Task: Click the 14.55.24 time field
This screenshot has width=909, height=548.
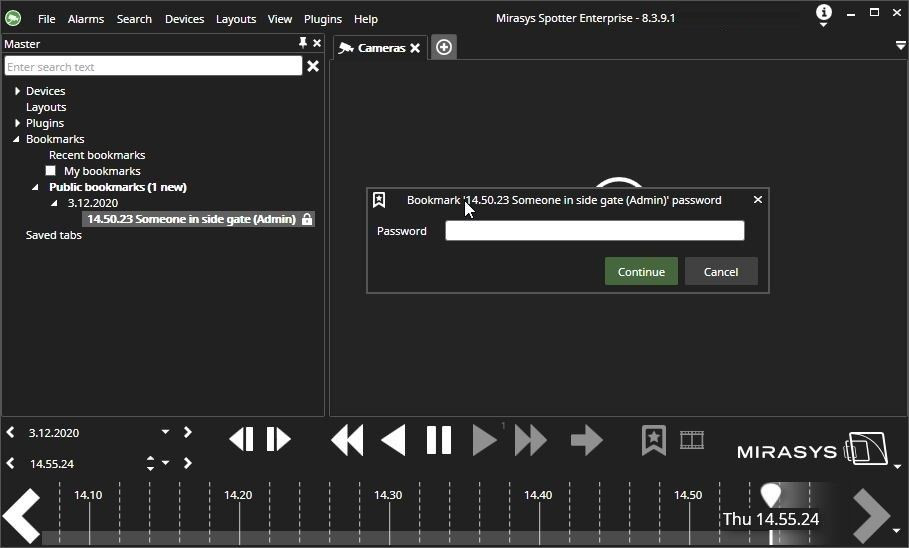Action: coord(52,464)
